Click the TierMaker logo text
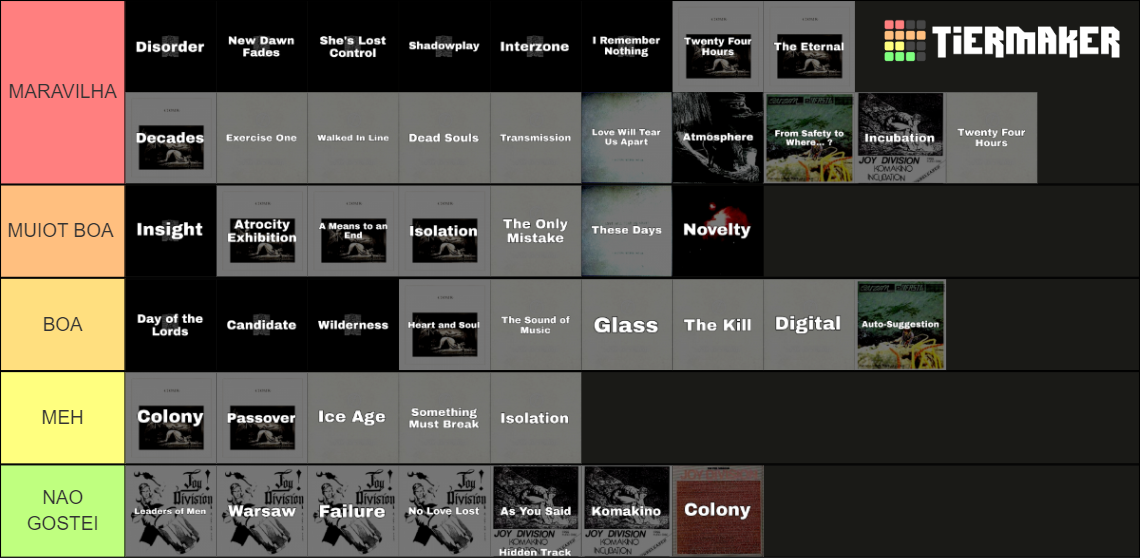 tap(1026, 42)
